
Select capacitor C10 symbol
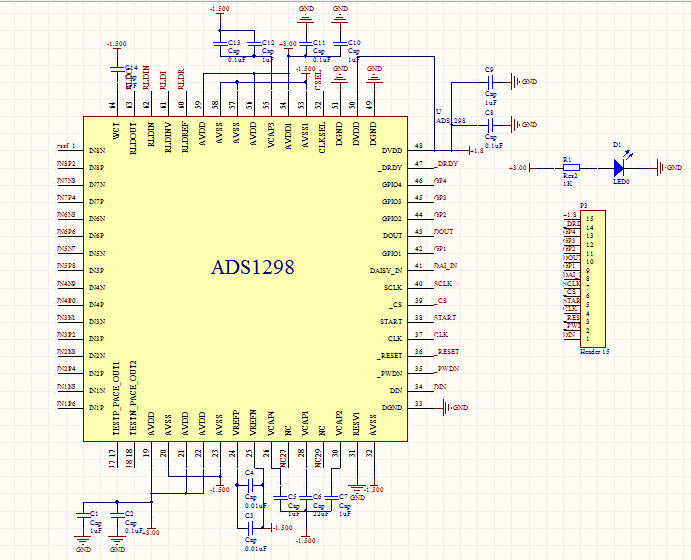(340, 44)
